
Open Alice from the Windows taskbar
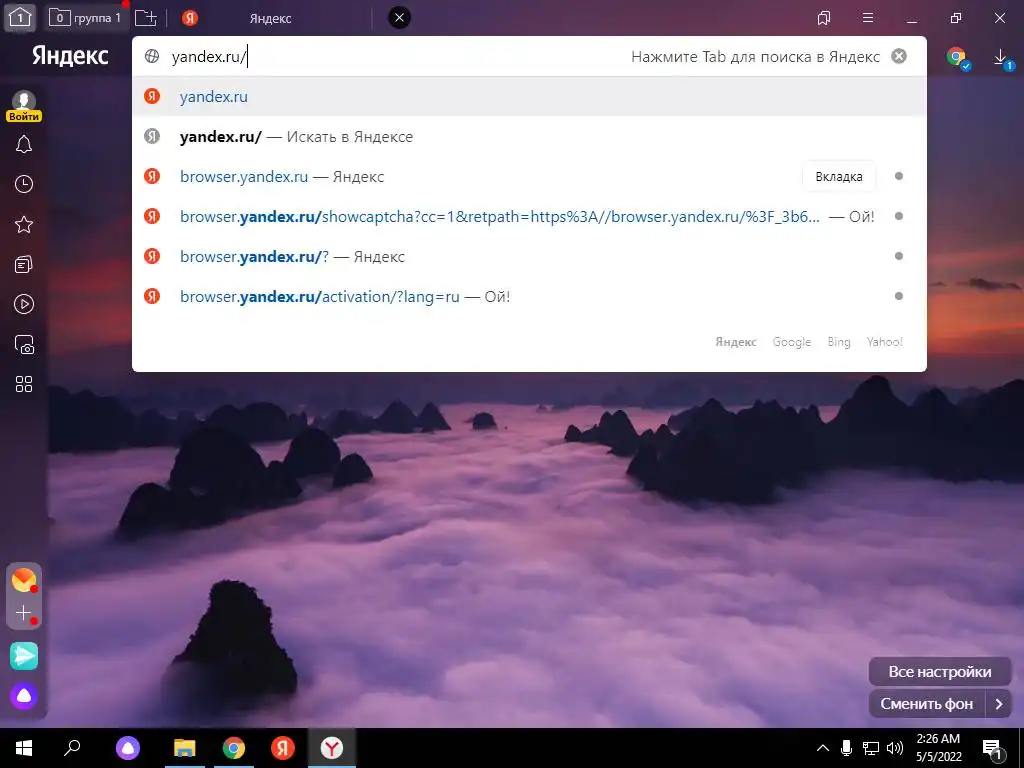128,748
